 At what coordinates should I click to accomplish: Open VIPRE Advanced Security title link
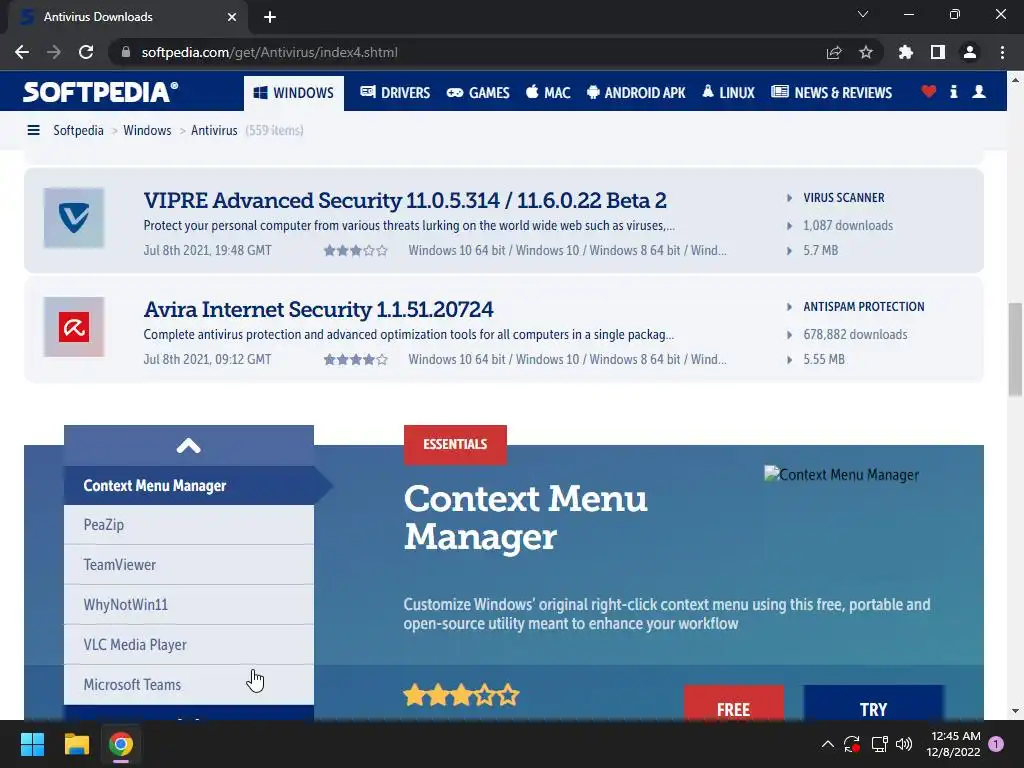(x=405, y=200)
